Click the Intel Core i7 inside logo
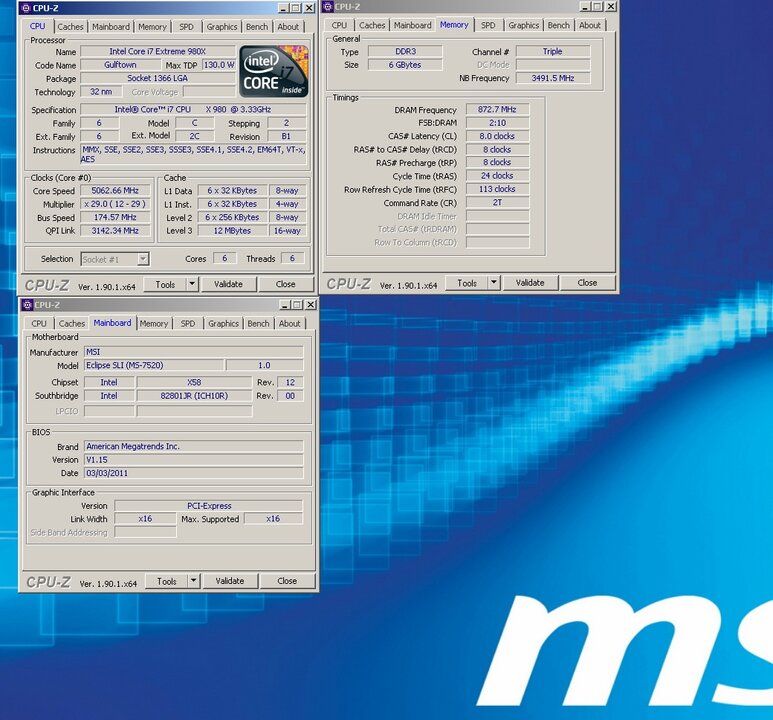Screen dimensions: 773x720 pyautogui.click(x=274, y=72)
